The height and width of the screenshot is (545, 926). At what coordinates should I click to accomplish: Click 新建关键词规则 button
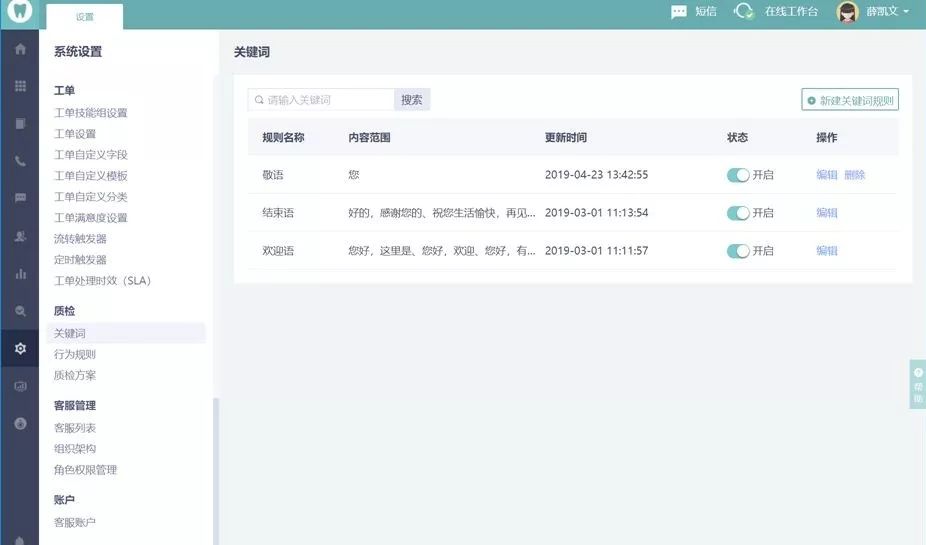click(x=850, y=100)
